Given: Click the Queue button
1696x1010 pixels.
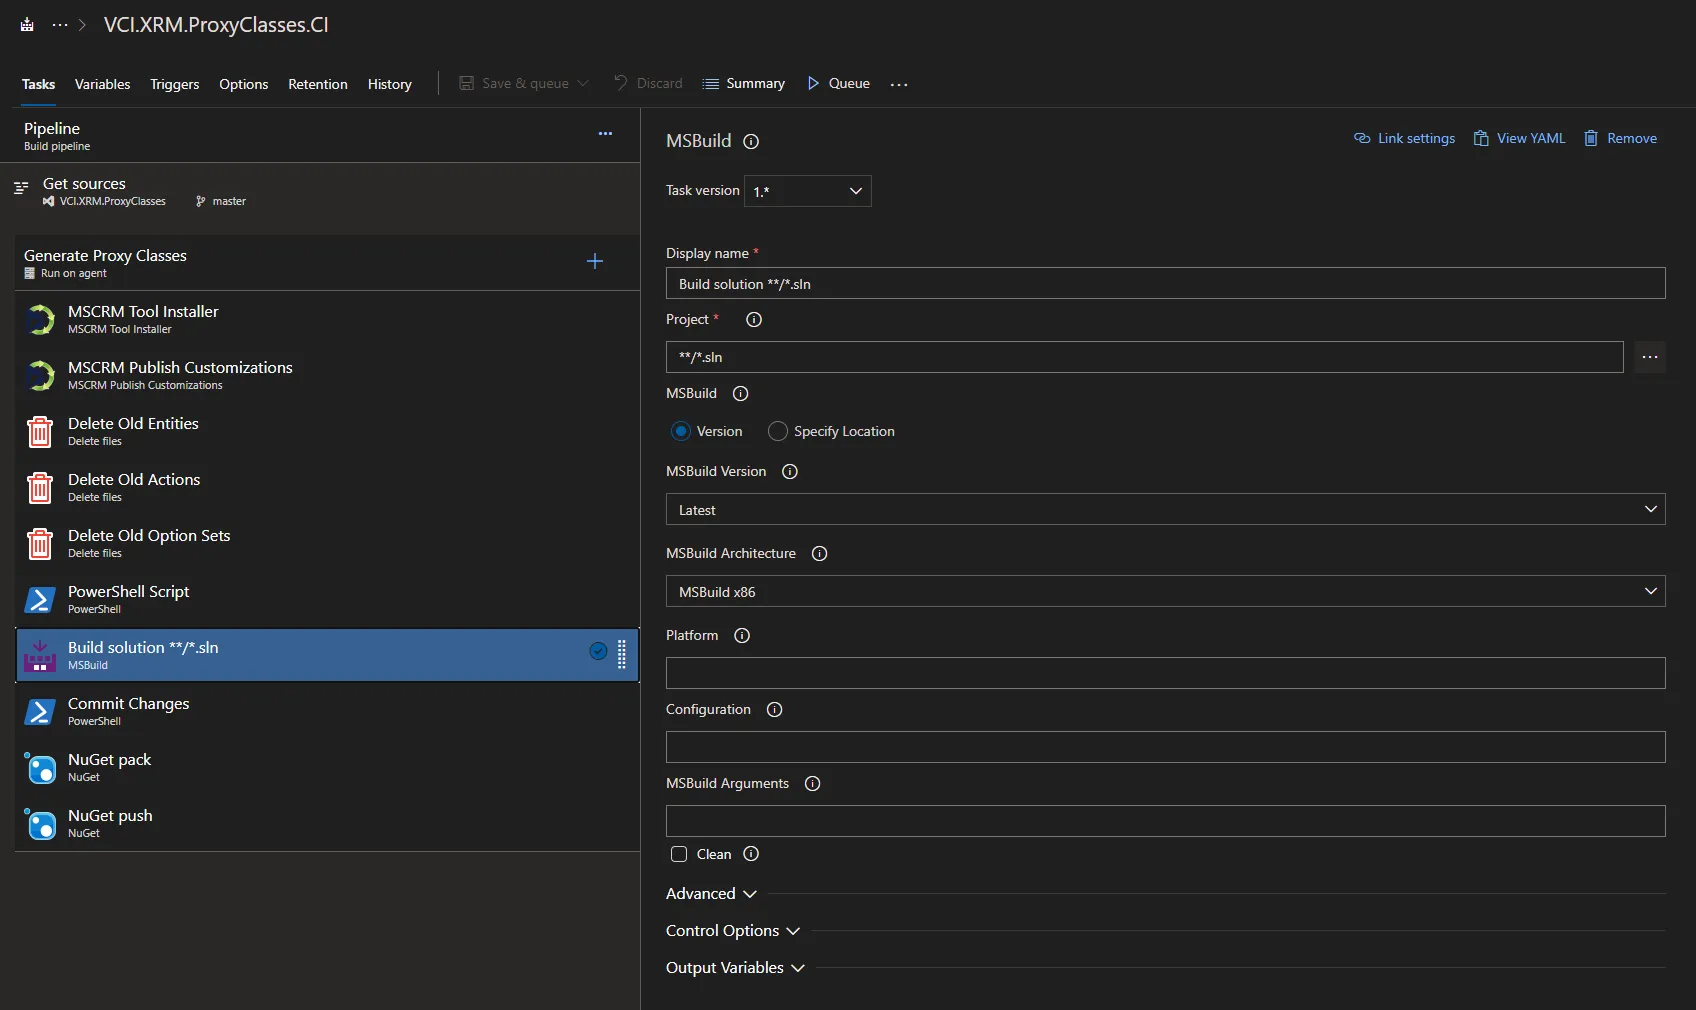Looking at the screenshot, I should point(838,84).
